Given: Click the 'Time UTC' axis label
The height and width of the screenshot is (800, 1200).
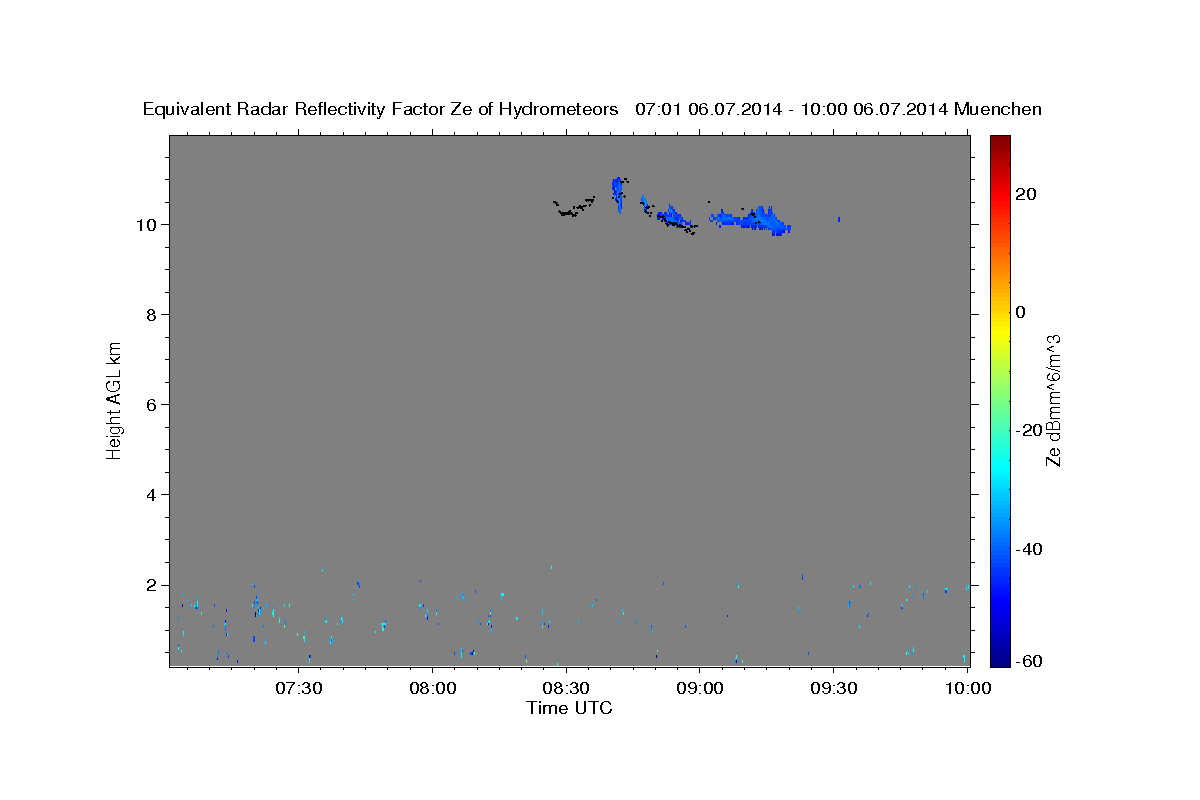Looking at the screenshot, I should click(x=569, y=708).
